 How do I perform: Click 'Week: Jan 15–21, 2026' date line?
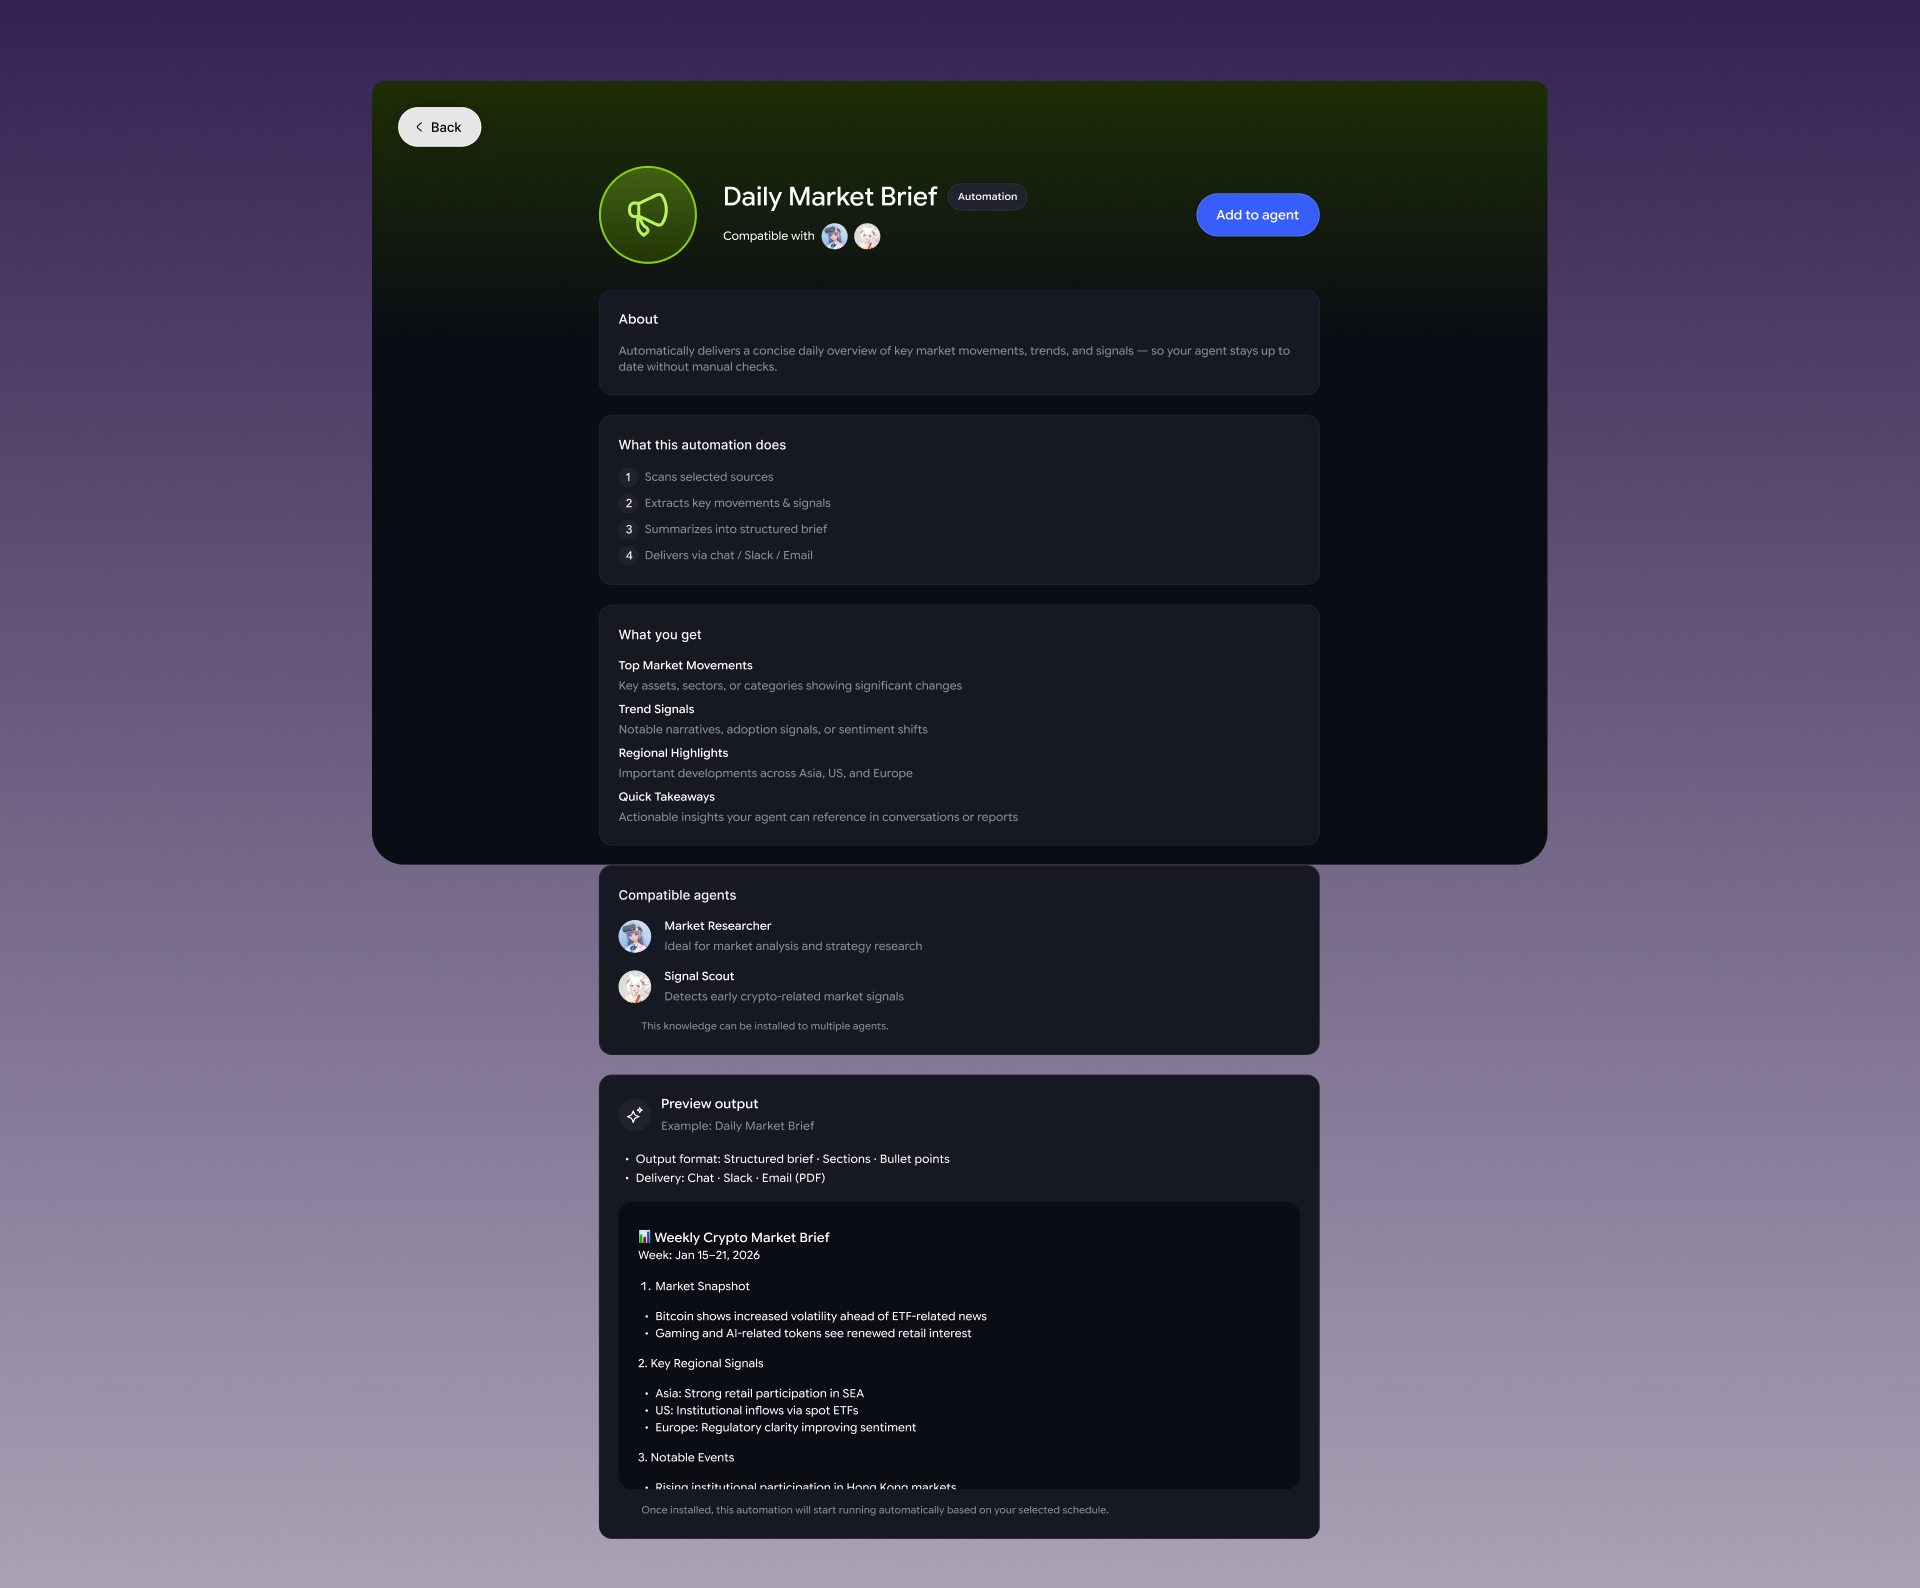[x=699, y=1255]
